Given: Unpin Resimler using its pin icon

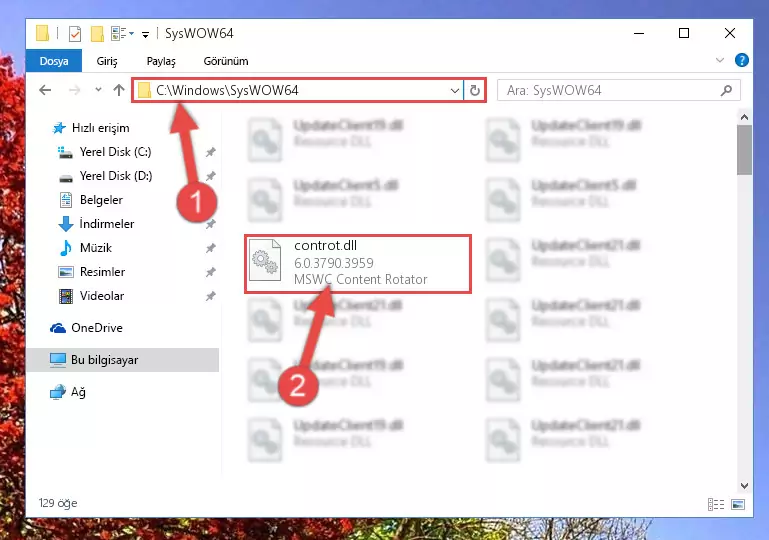Looking at the screenshot, I should 210,272.
